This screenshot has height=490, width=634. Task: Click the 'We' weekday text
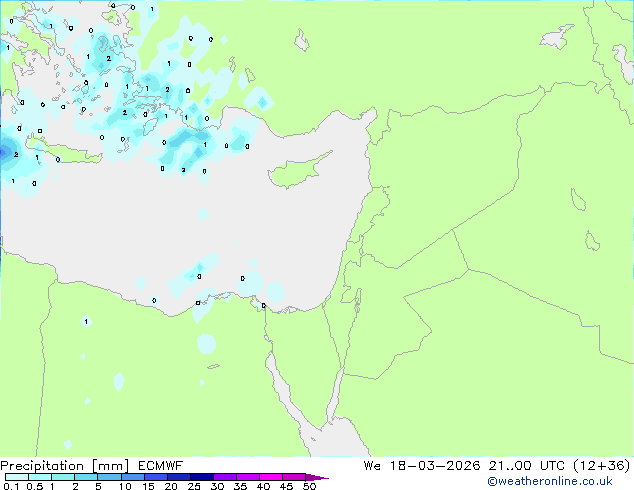372,466
